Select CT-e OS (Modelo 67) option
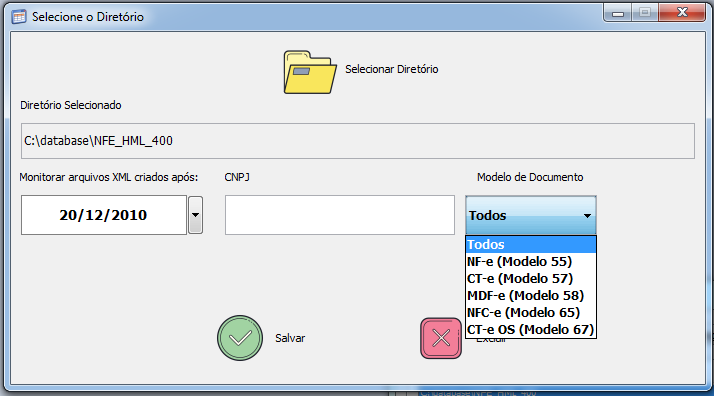Image resolution: width=714 pixels, height=396 pixels. click(x=530, y=330)
